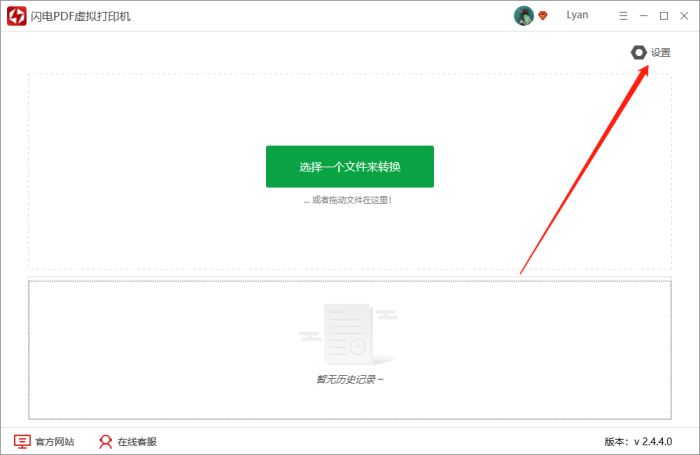Click the 闪电PDF lightning app logo

coord(17,16)
